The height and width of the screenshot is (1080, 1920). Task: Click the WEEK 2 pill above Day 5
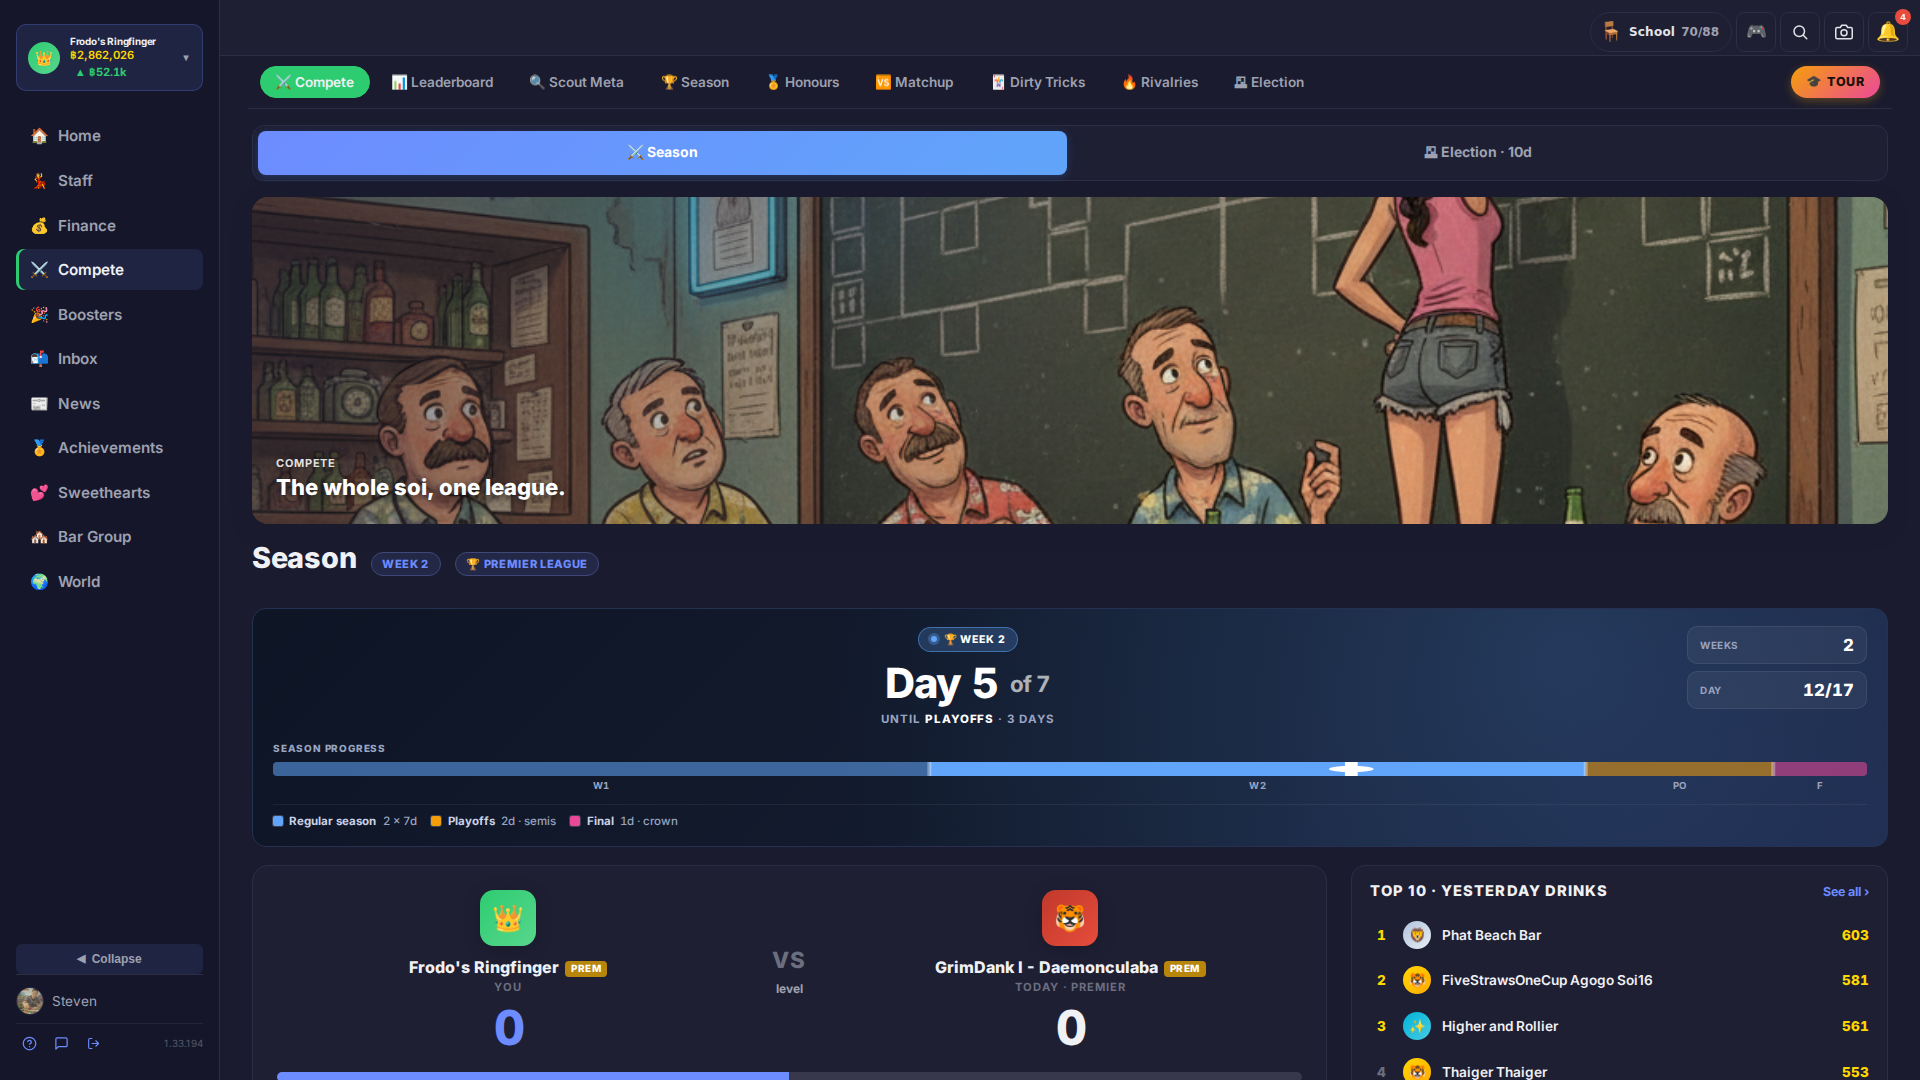coord(967,639)
